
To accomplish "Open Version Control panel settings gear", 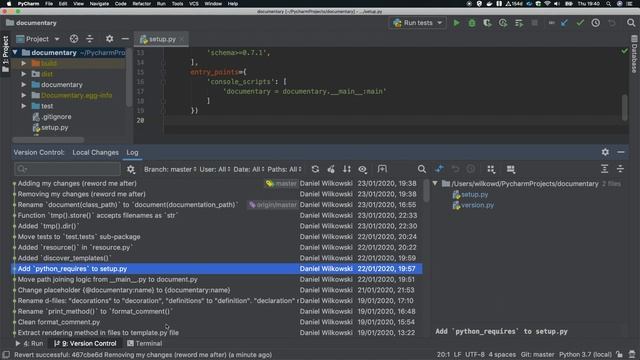I will coord(605,152).
